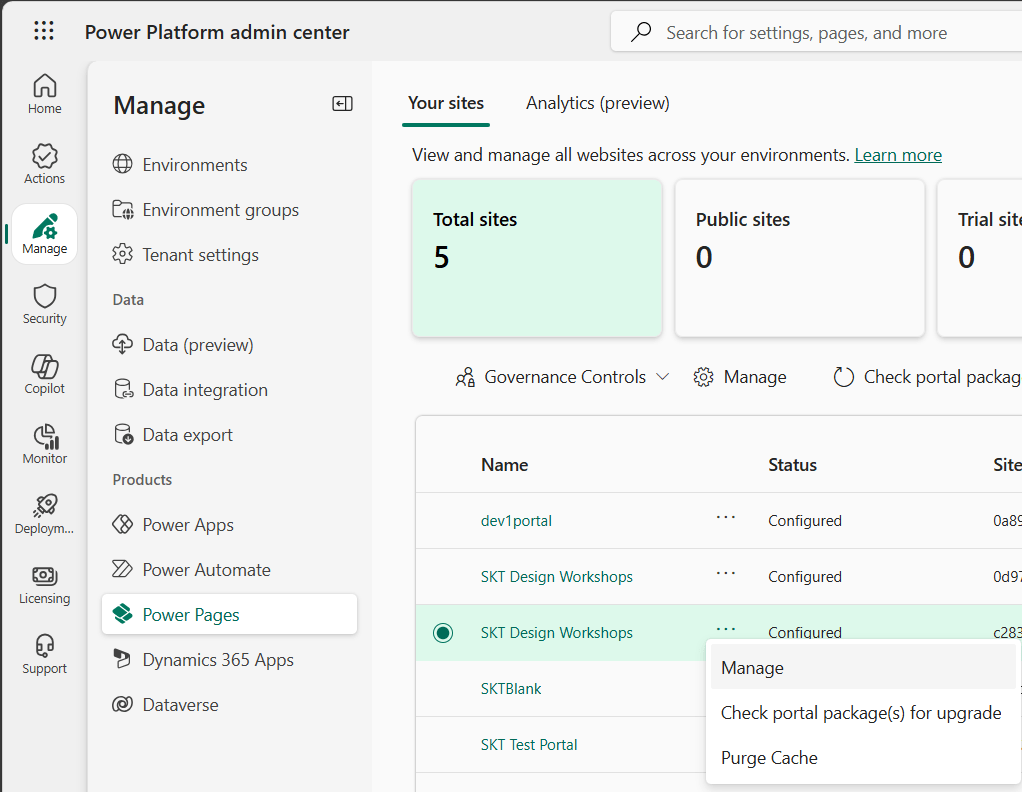Open ellipsis menu for second SKT Design Workshops
Screen dimensions: 1022x792
click(x=726, y=629)
